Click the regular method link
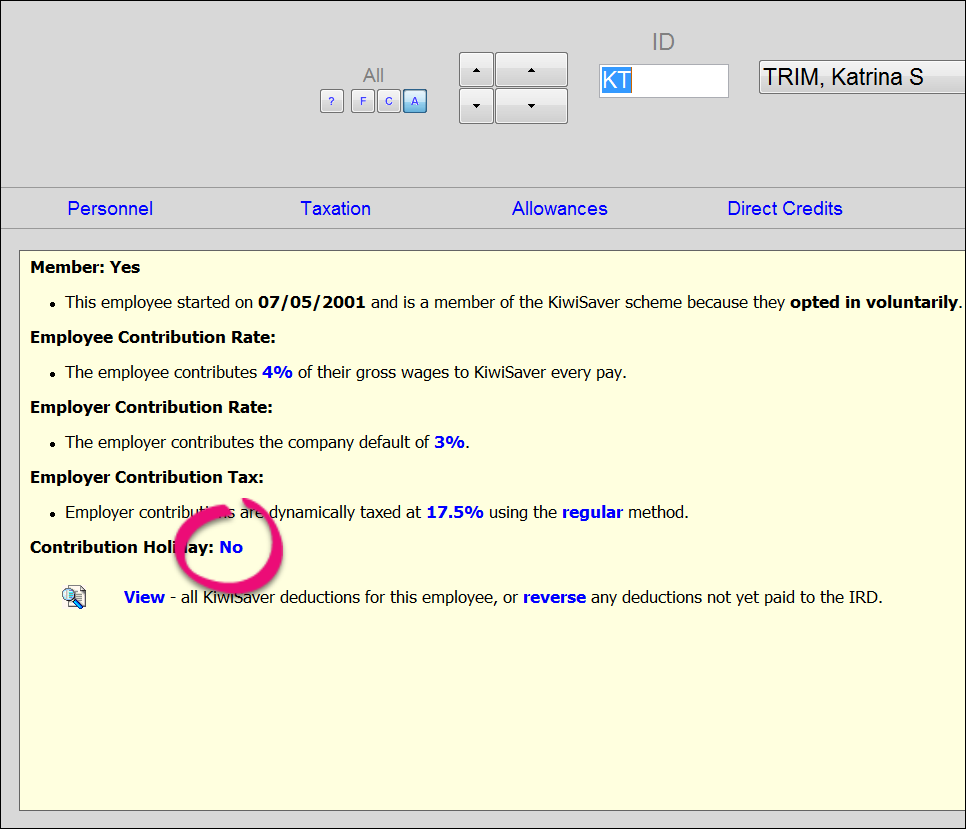This screenshot has height=829, width=966. pyautogui.click(x=593, y=512)
